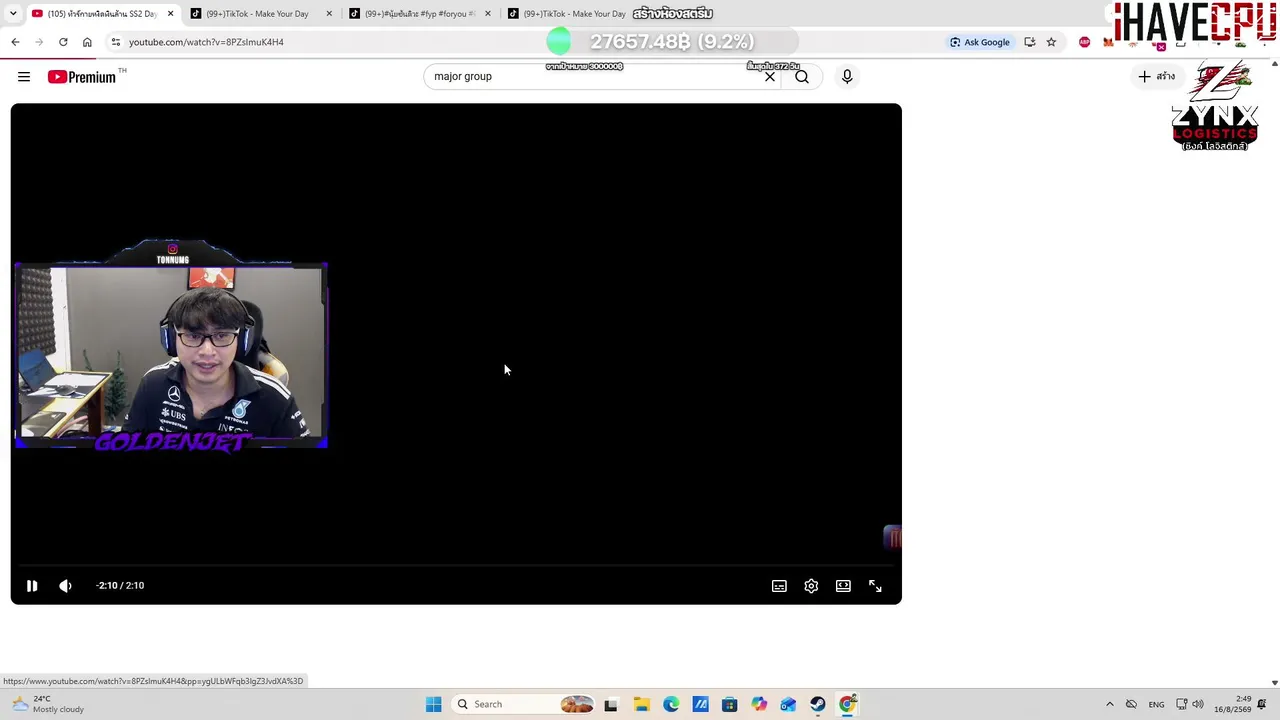View site information icon in address bar
Viewport: 1280px width, 720px height.
click(116, 42)
